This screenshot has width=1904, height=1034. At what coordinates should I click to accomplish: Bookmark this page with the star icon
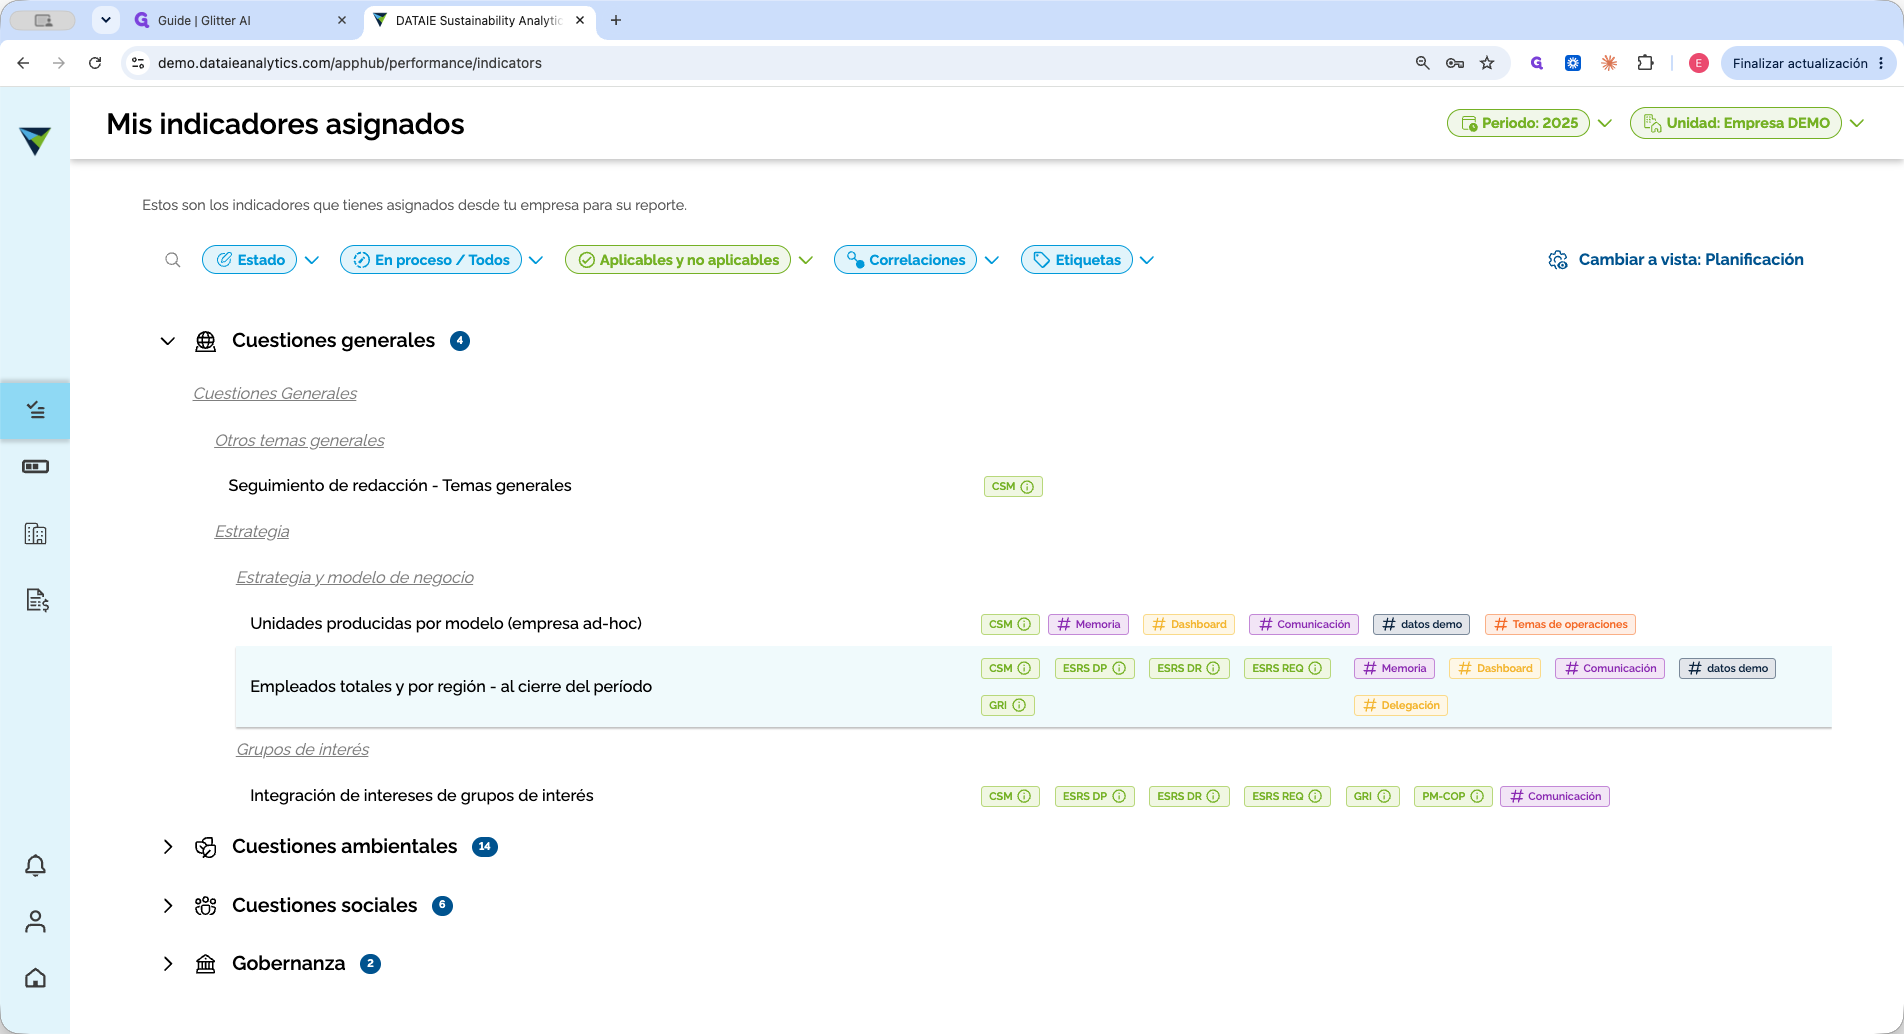pyautogui.click(x=1487, y=63)
